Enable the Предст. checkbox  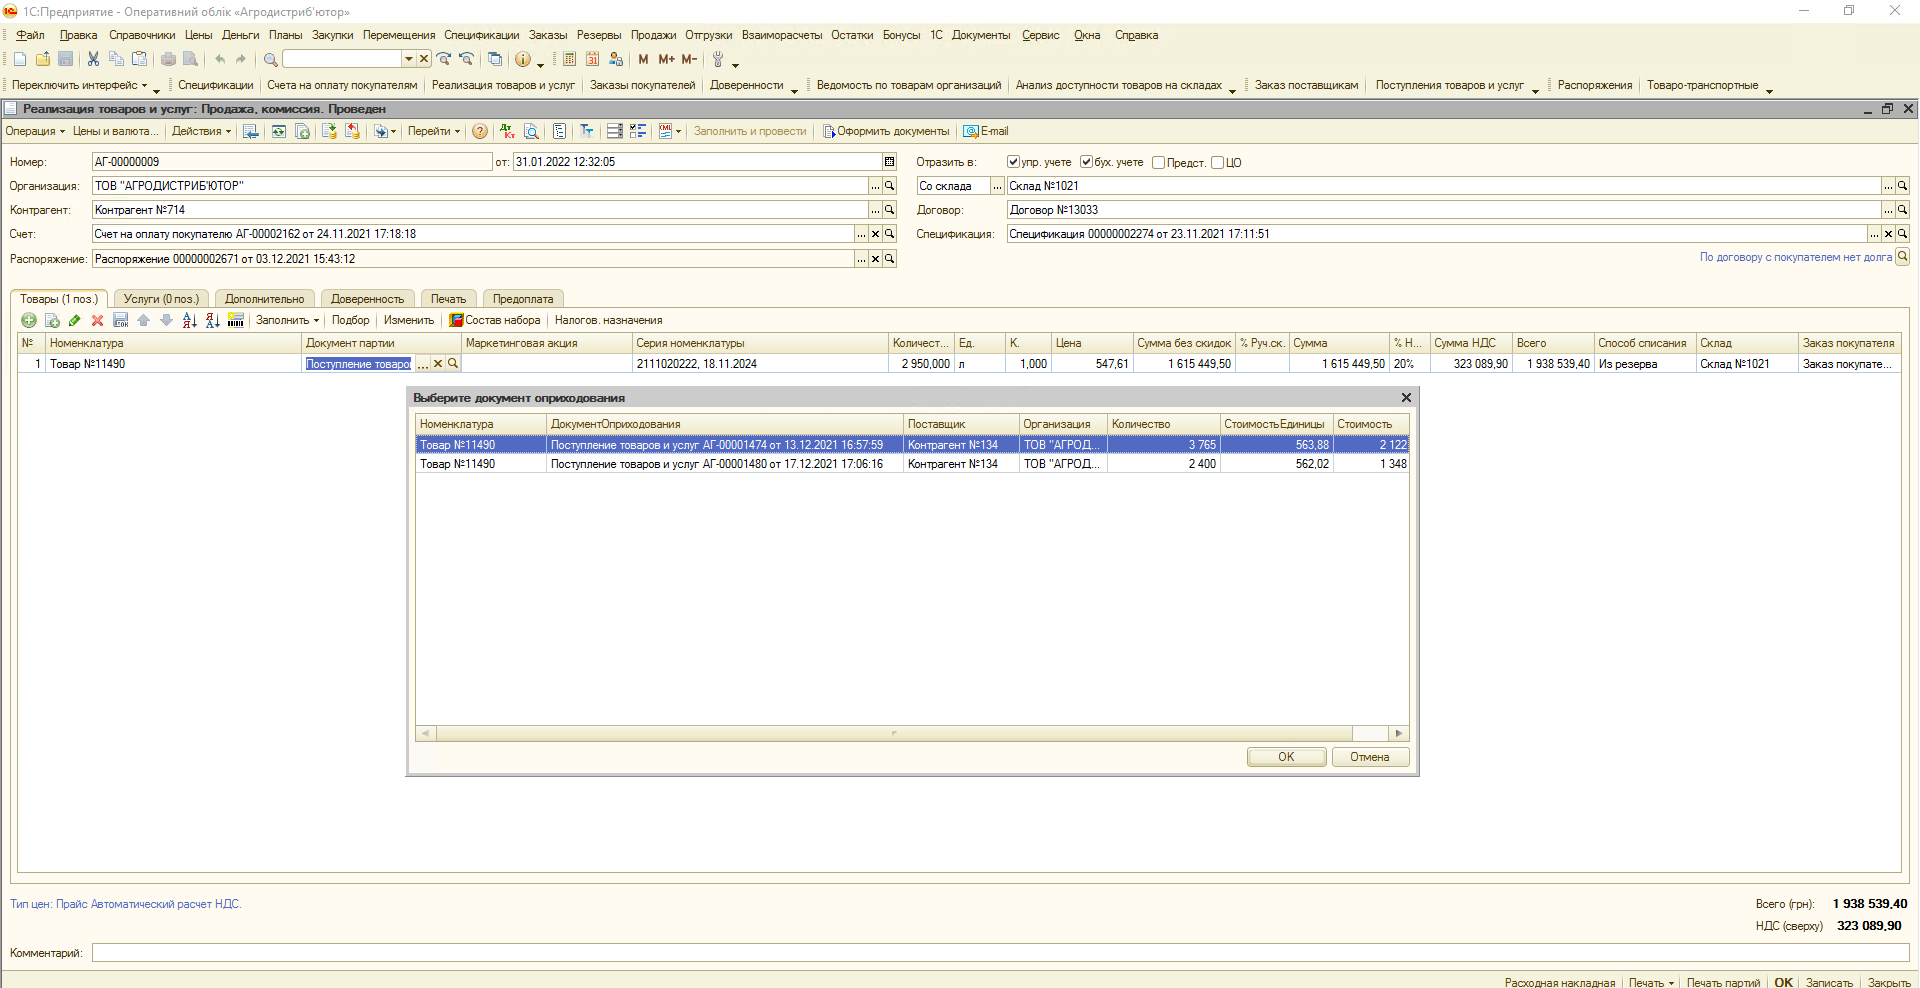(1158, 162)
